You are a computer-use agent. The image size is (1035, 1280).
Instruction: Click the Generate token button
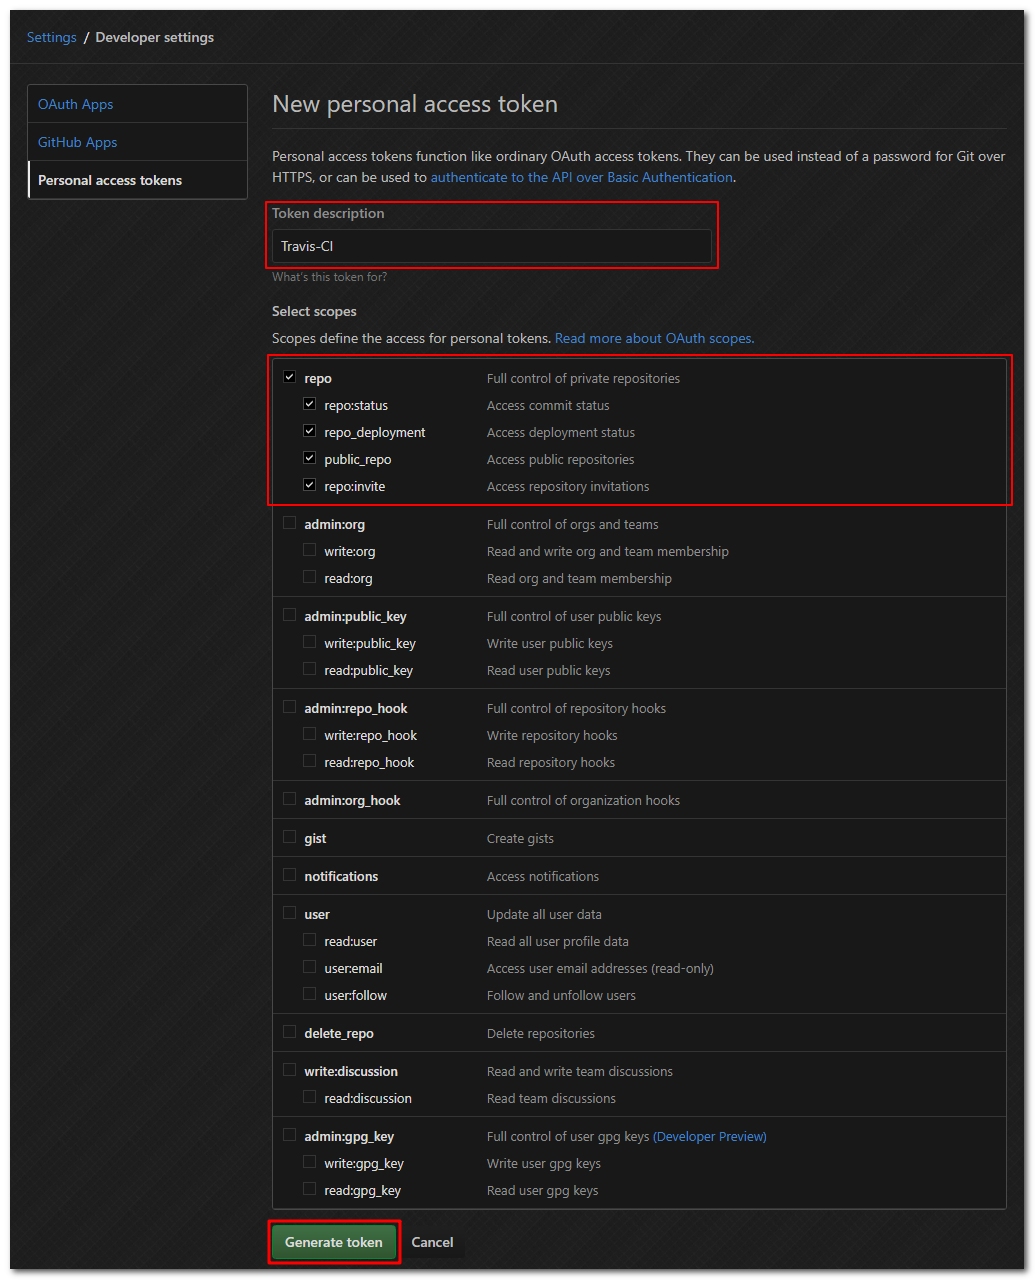(334, 1242)
